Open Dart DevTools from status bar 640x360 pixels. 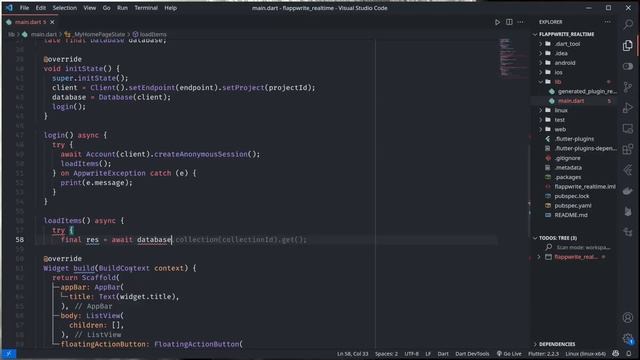pos(472,353)
